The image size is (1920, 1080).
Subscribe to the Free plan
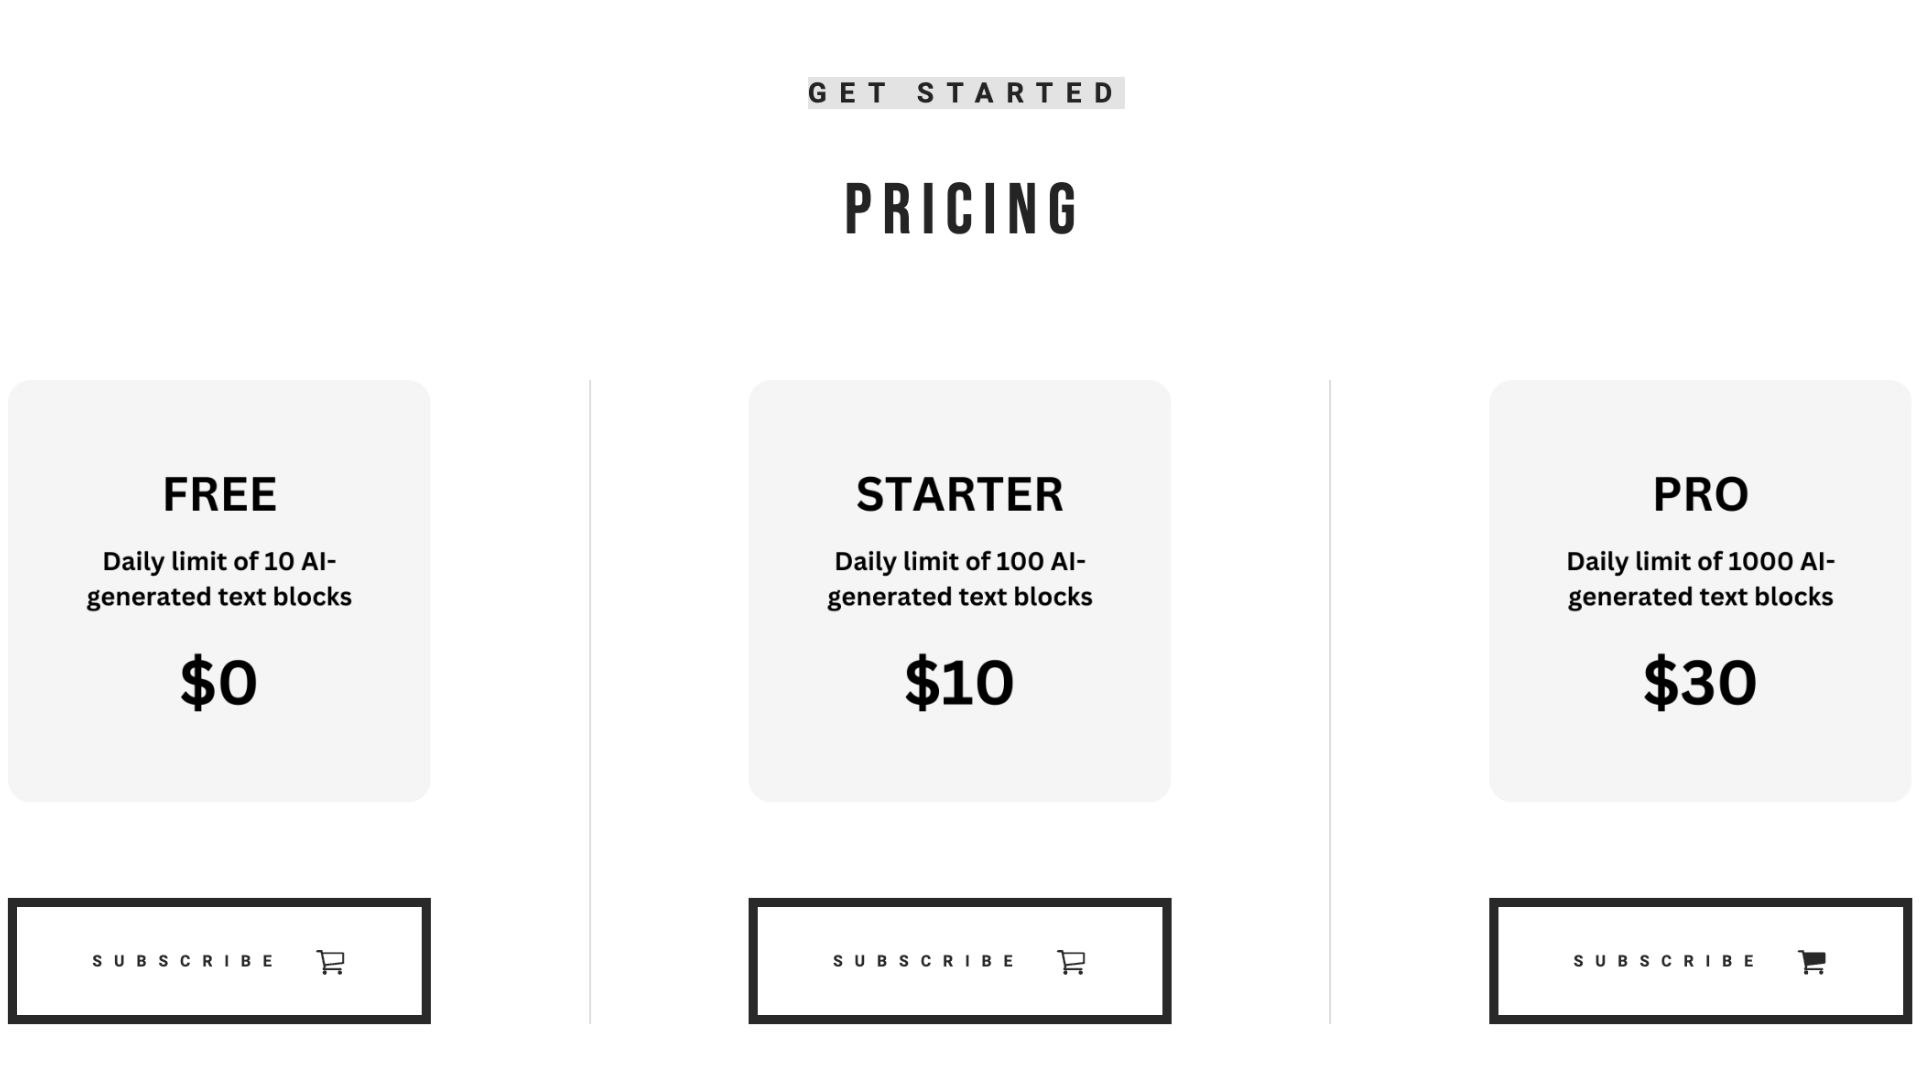pos(219,961)
